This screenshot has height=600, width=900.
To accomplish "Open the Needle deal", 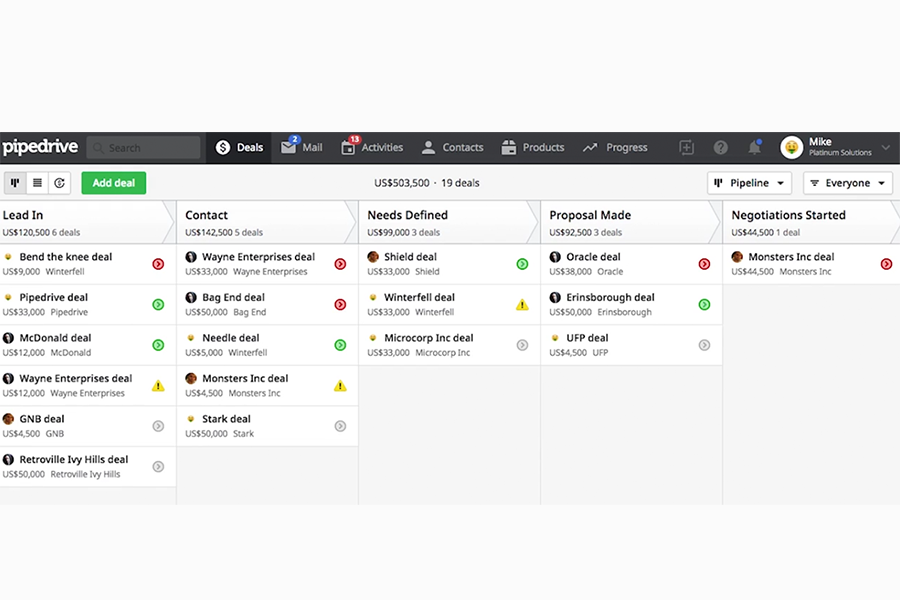I will coord(267,345).
